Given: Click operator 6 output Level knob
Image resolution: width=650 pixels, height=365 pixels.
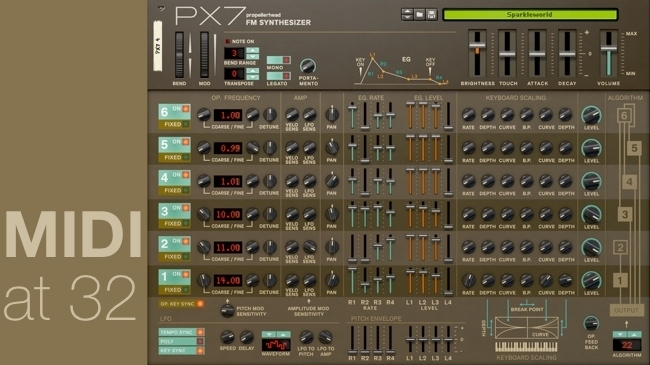Looking at the screenshot, I should pos(591,115).
